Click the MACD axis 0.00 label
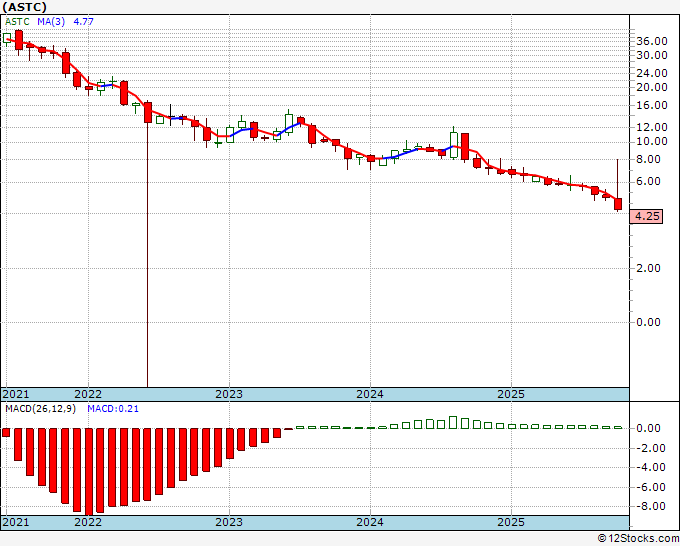This screenshot has height=546, width=680. pos(648,428)
